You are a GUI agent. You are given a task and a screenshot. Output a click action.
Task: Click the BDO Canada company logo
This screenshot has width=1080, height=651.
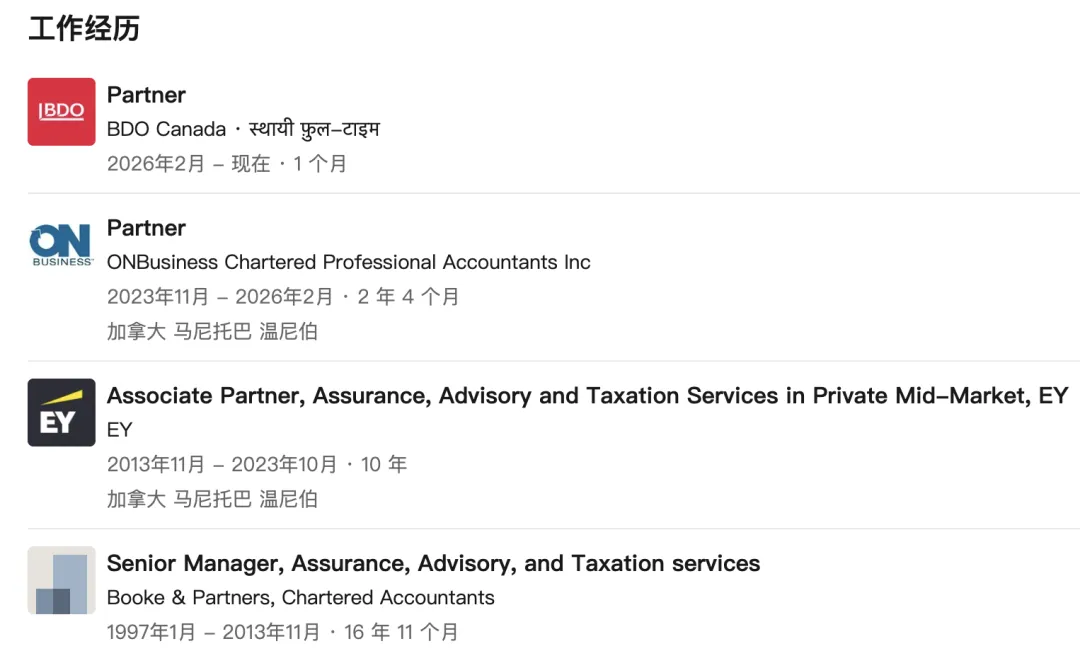click(x=61, y=112)
